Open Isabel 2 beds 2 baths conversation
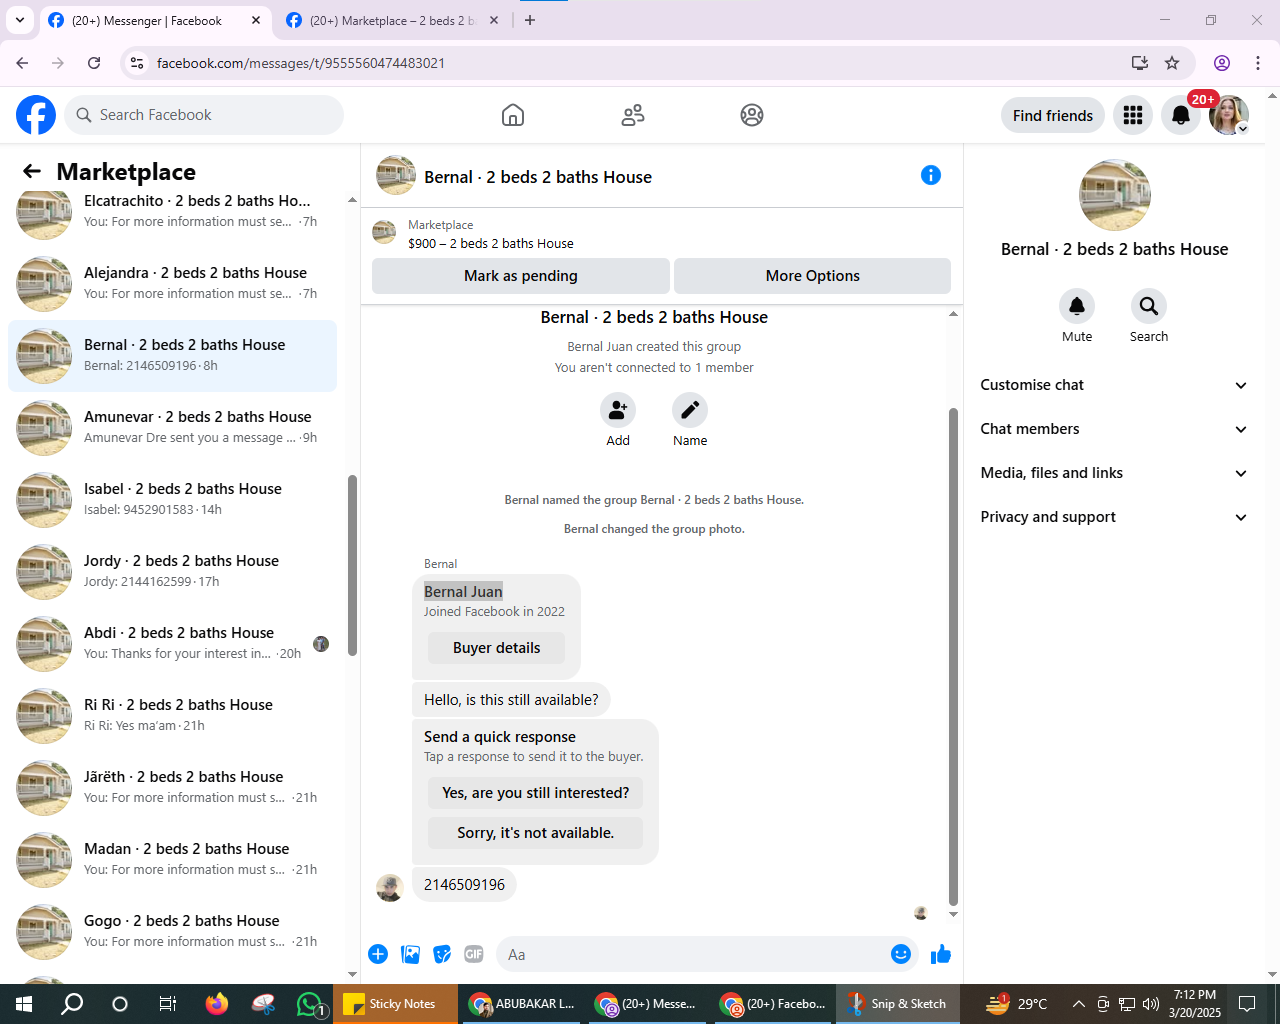1280x1024 pixels. point(172,499)
